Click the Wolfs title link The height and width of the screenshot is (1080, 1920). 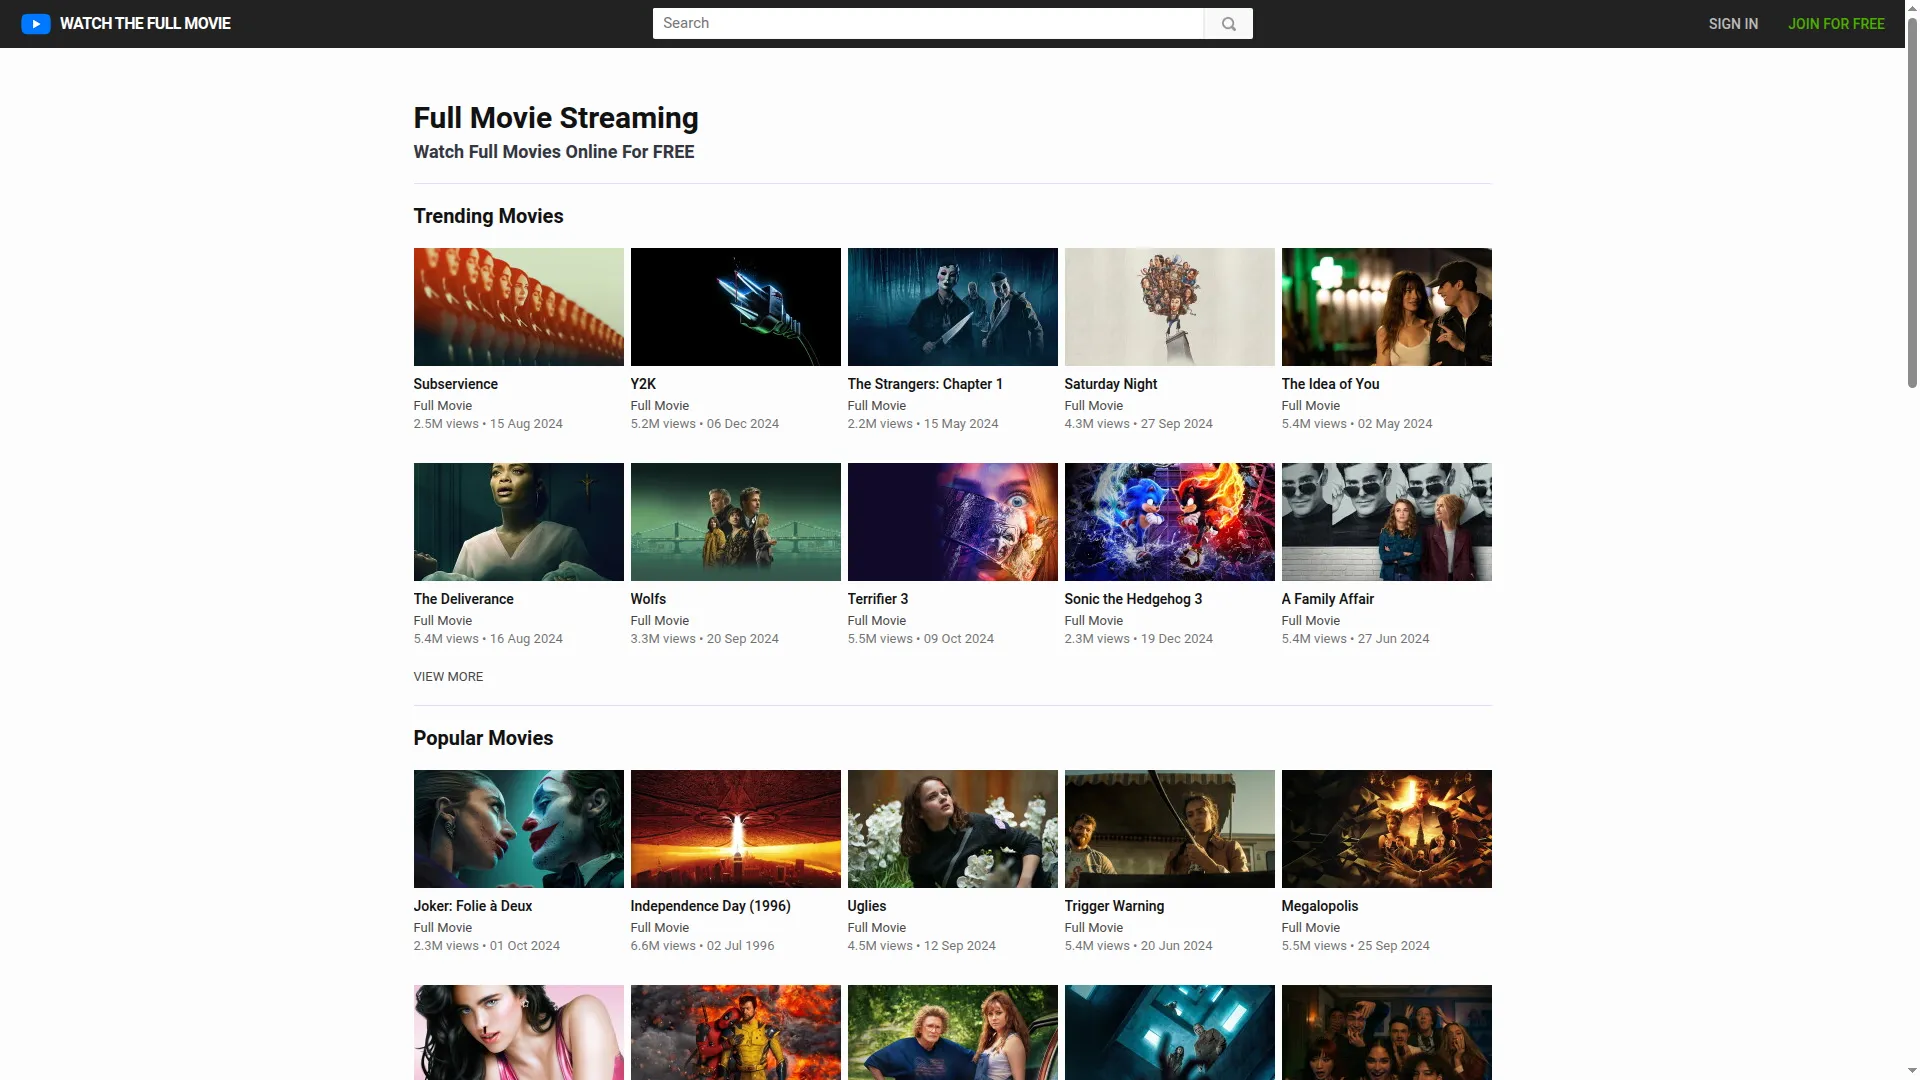648,599
